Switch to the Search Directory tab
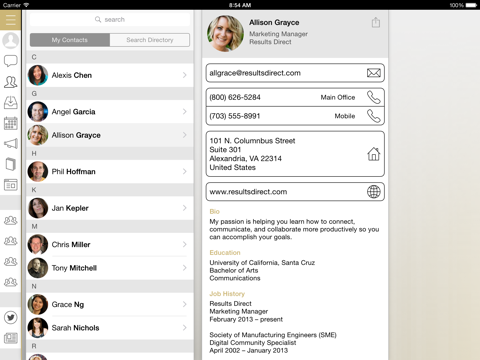480x360 pixels. 150,40
